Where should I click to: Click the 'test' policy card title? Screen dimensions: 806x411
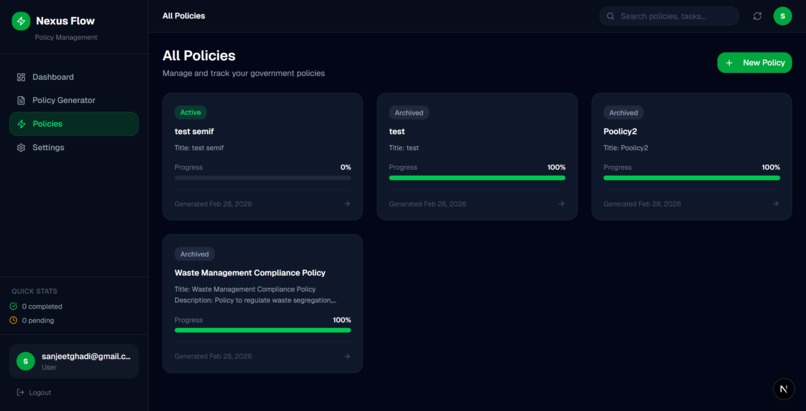397,132
